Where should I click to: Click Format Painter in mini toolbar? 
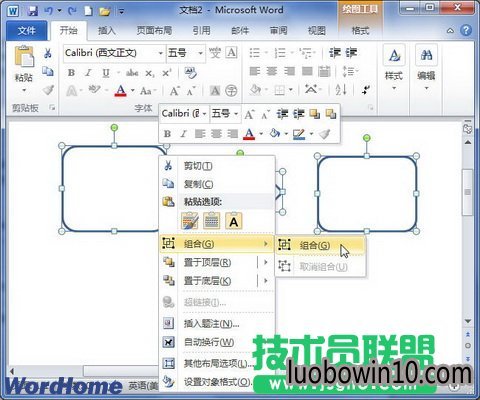point(324,134)
